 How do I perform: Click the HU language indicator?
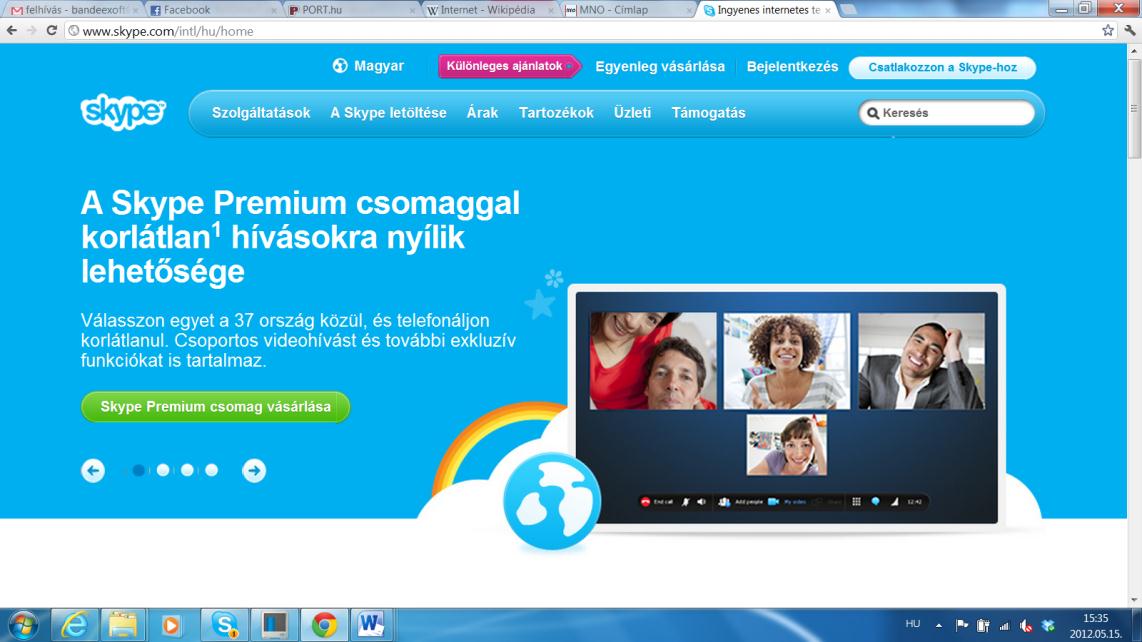coord(913,624)
